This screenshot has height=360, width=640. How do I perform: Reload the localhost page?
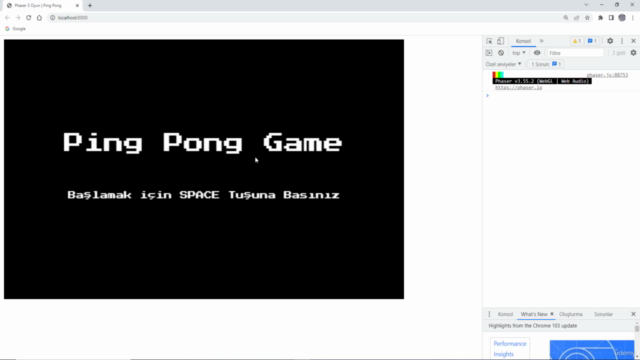[x=29, y=18]
